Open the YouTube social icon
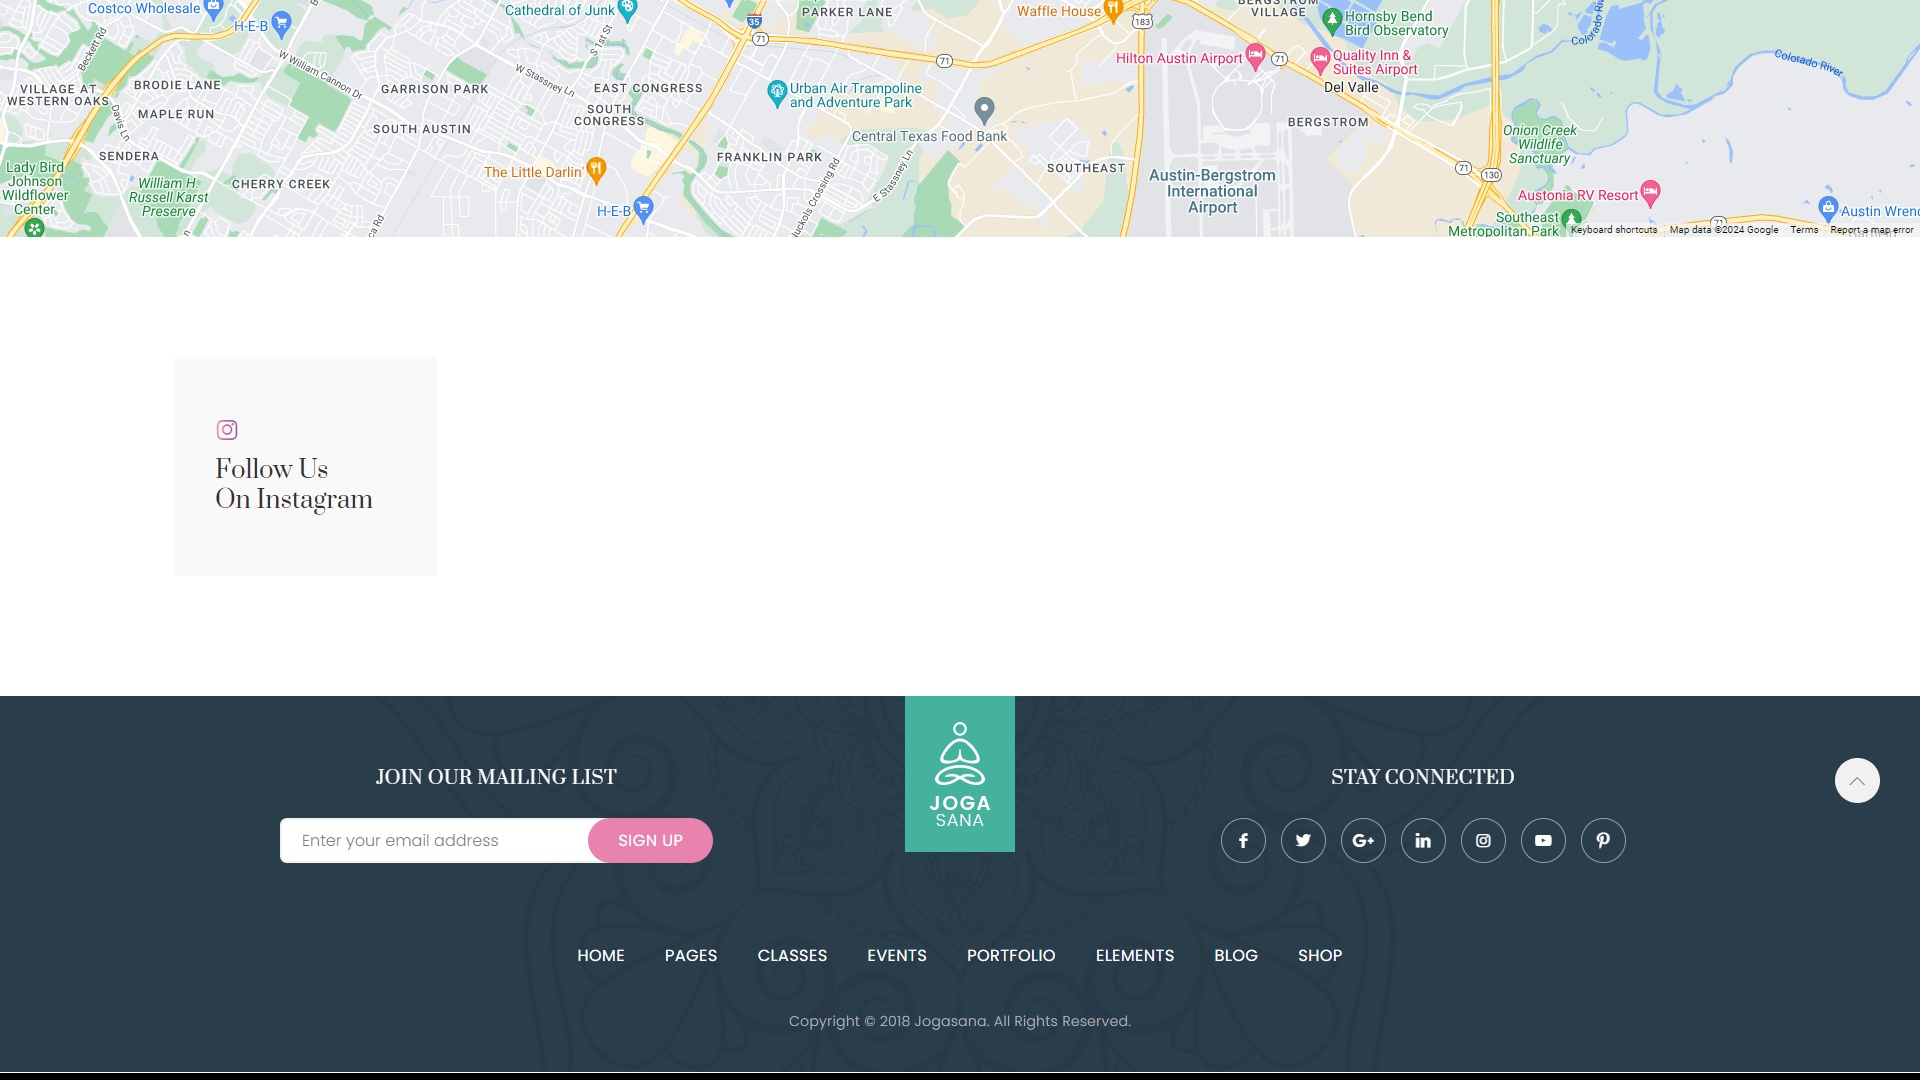Screen dimensions: 1920x1080 click(x=1543, y=841)
